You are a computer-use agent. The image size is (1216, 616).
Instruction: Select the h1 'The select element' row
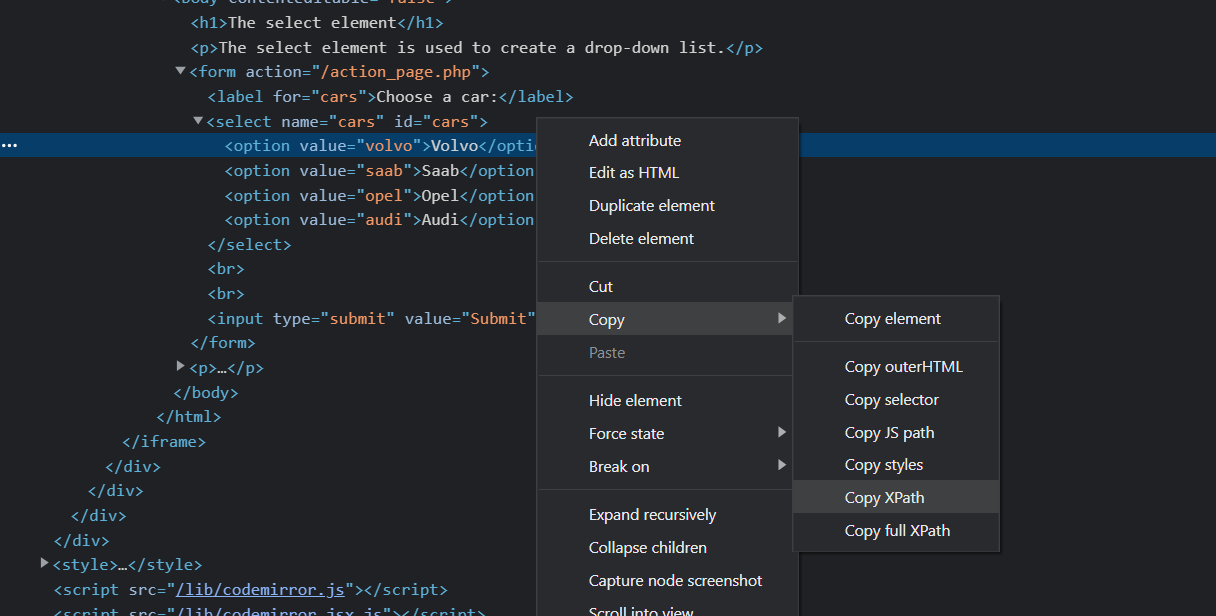point(317,22)
